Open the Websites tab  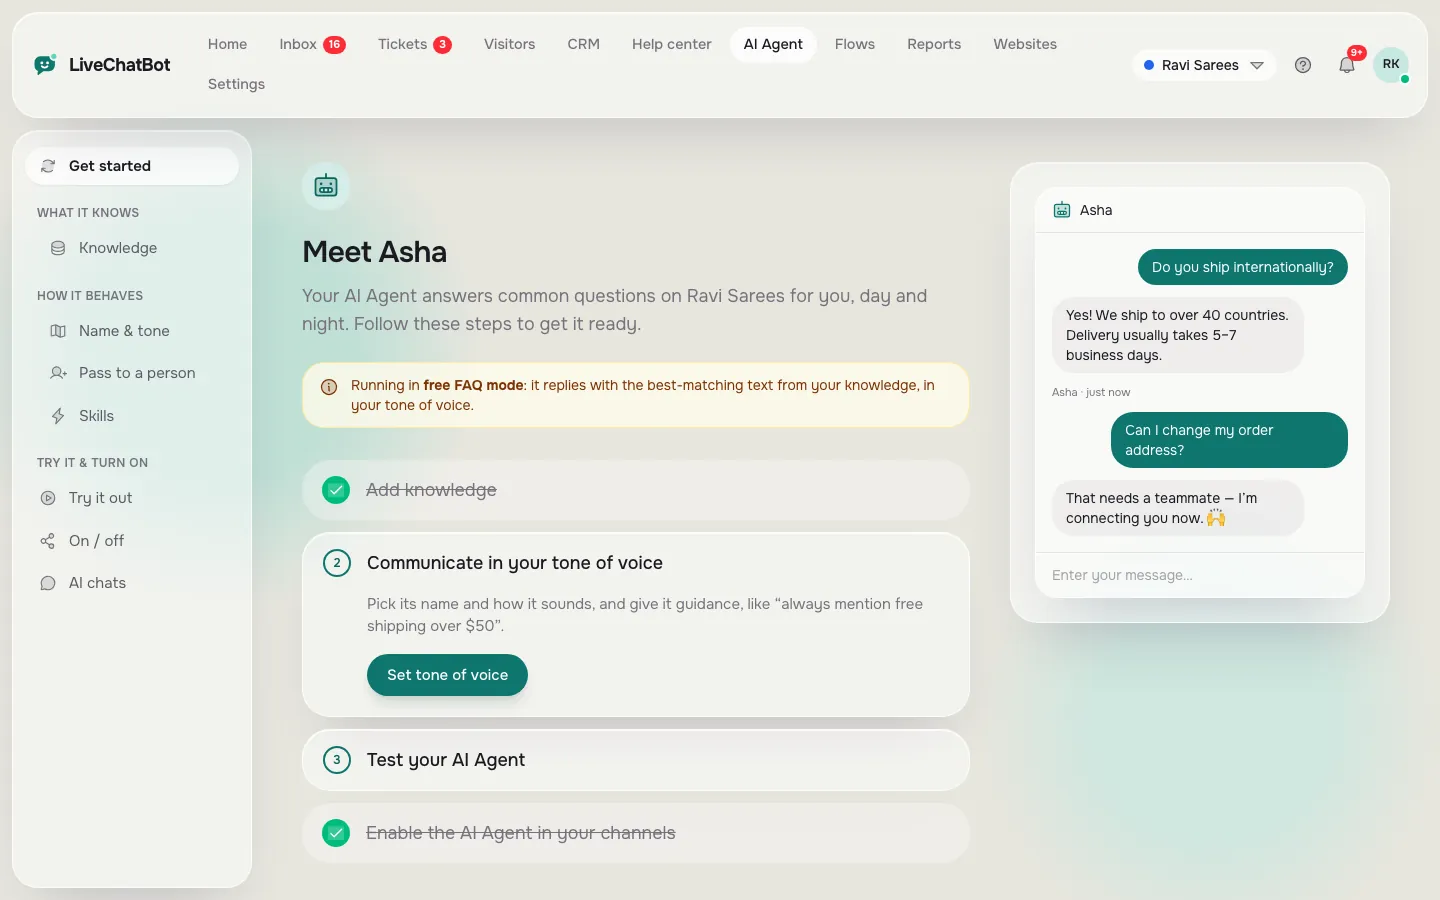(1025, 44)
